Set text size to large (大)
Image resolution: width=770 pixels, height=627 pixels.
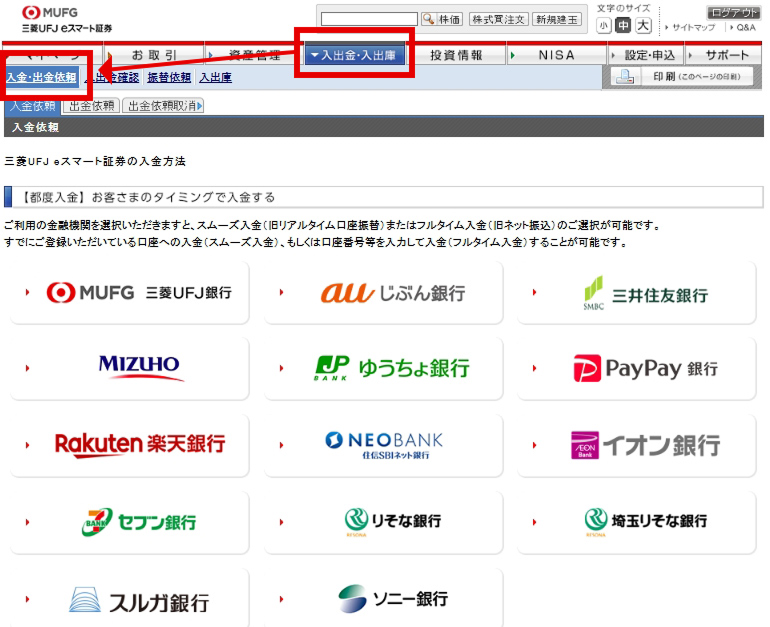click(x=643, y=26)
